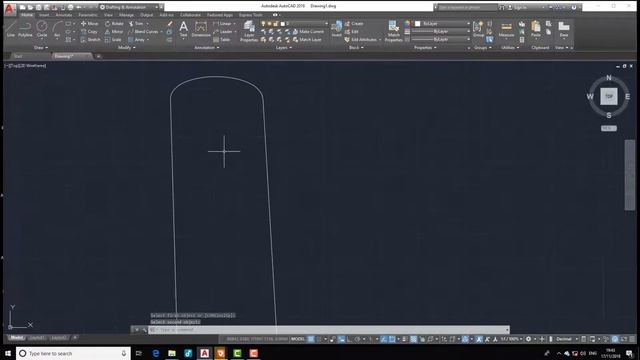The image size is (640, 360).
Task: Open the Manage ribbon tab
Action: coord(127,15)
